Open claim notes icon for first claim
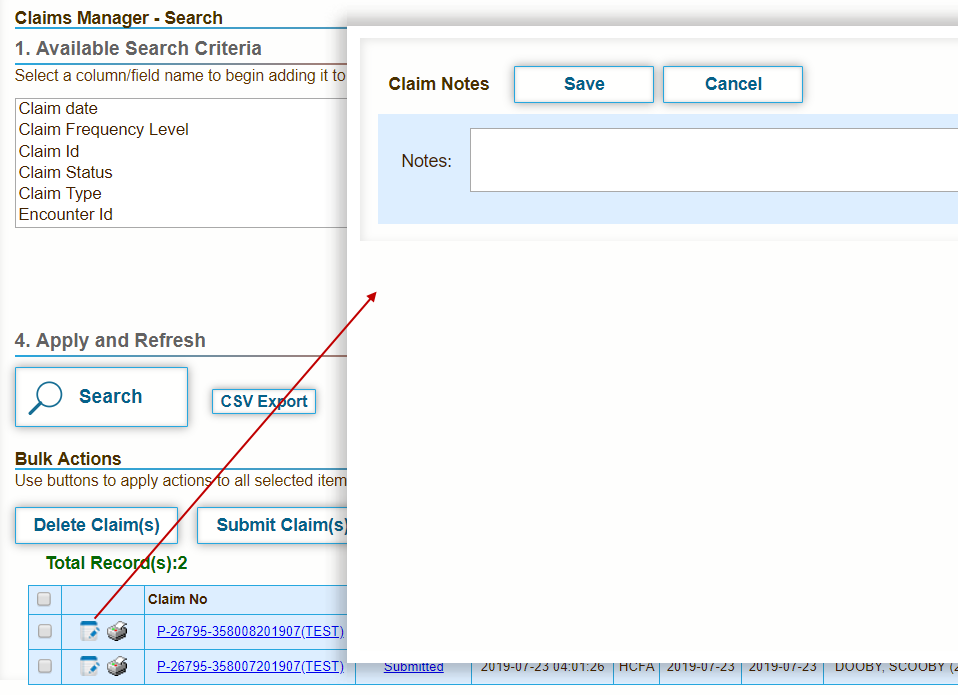 [90, 631]
